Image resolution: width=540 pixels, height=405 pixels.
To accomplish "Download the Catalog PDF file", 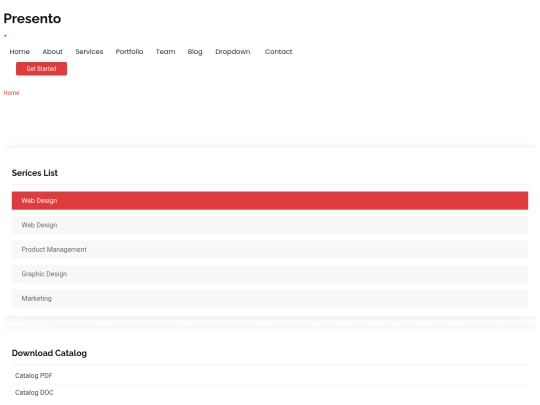I will pyautogui.click(x=34, y=376).
